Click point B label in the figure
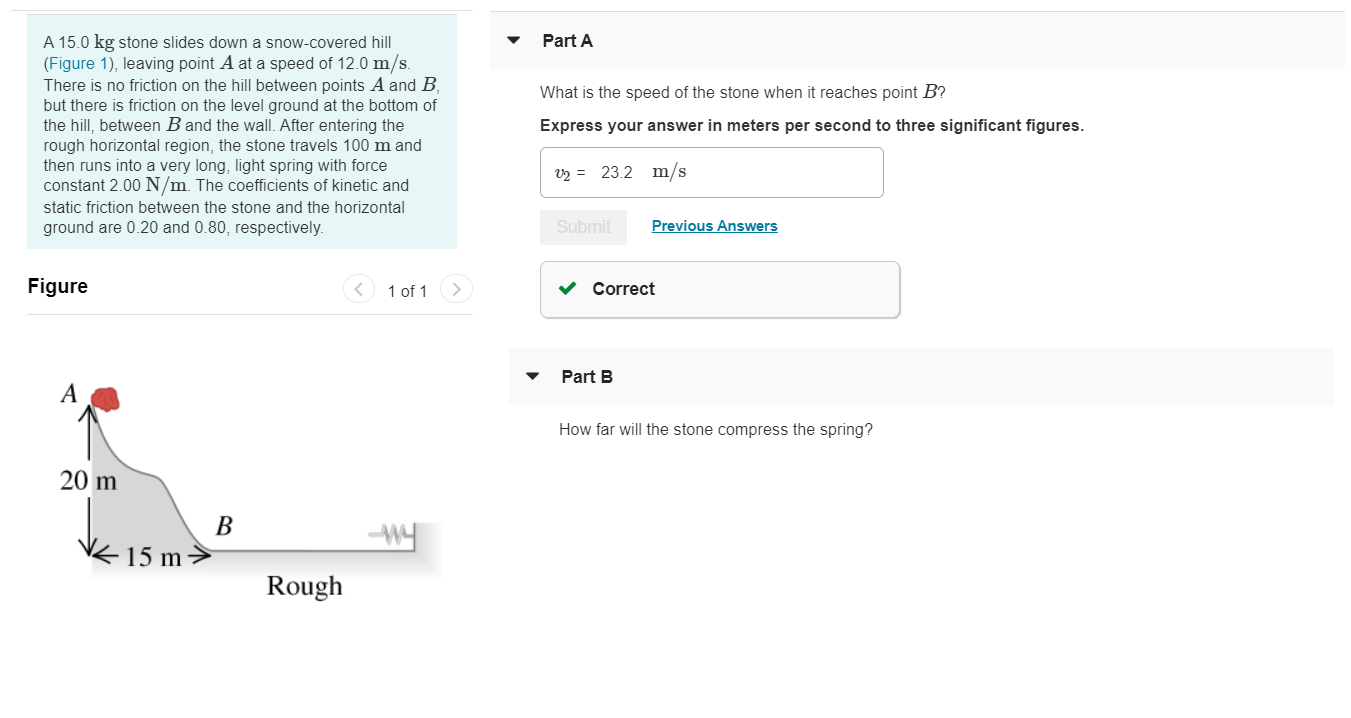 pyautogui.click(x=224, y=525)
